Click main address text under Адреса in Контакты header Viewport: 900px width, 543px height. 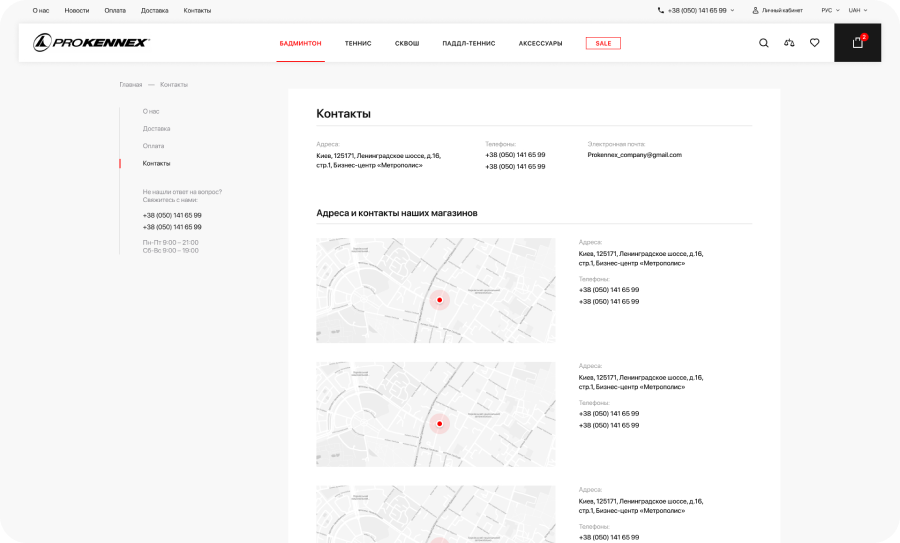tap(379, 161)
